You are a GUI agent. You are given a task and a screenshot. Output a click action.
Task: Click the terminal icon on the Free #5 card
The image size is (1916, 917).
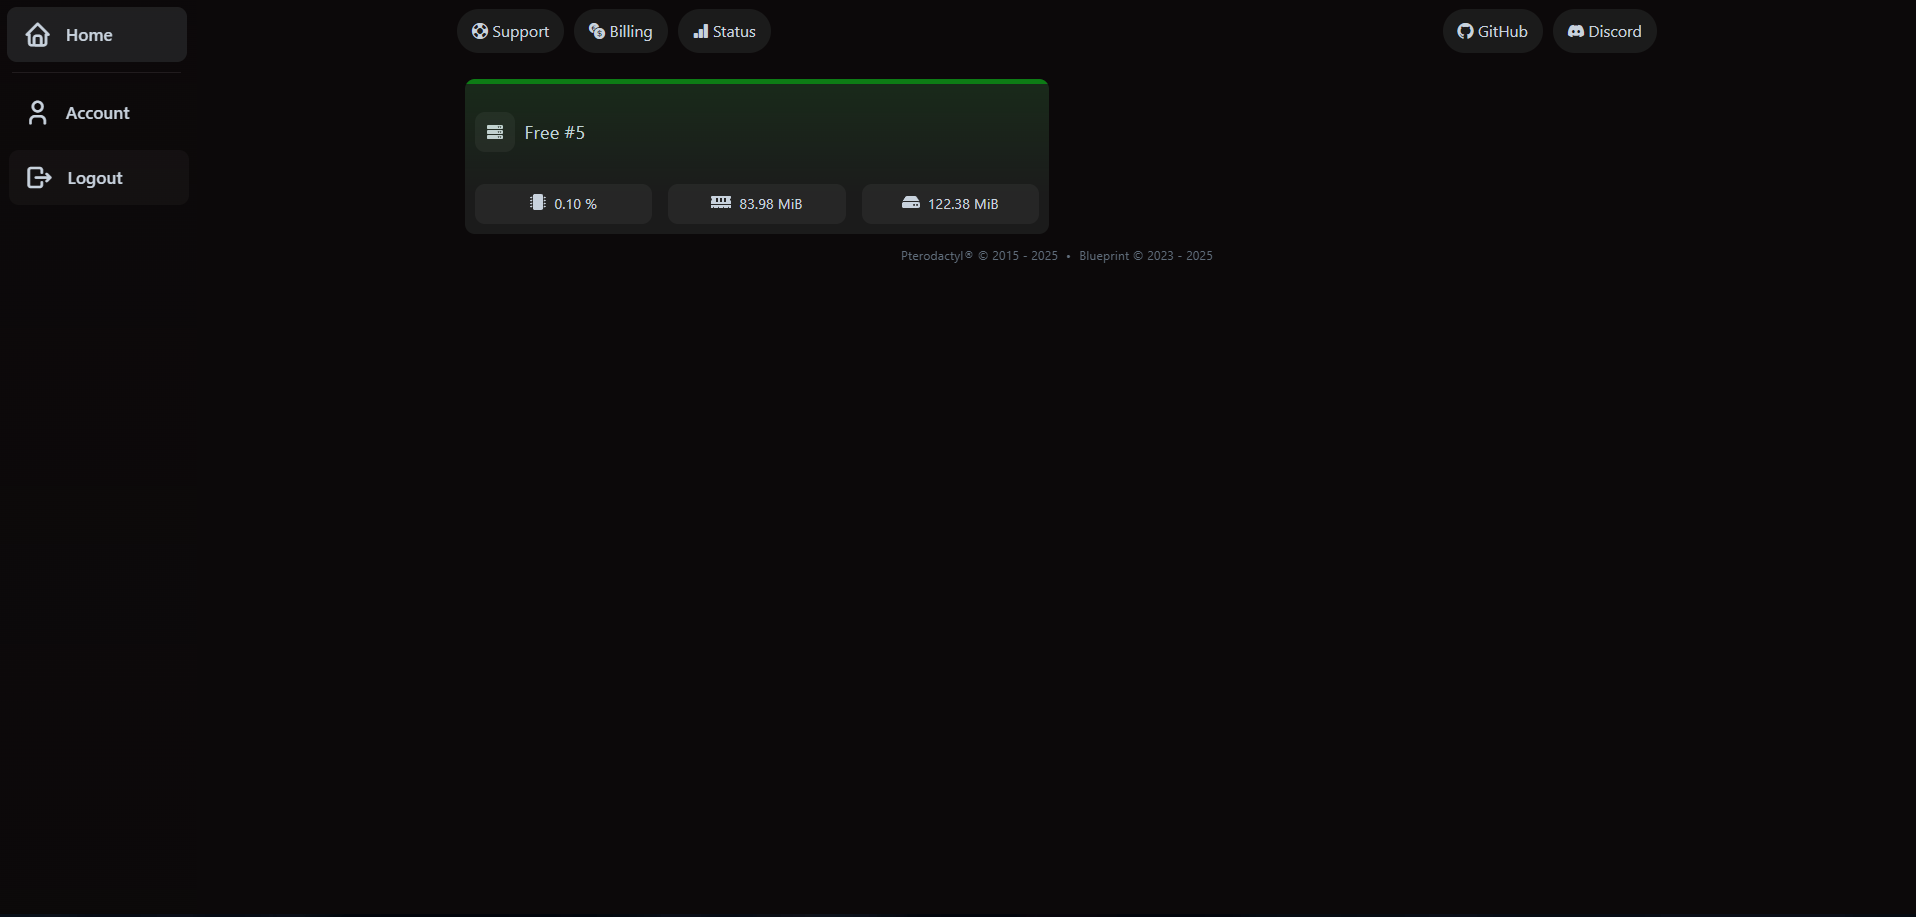[494, 131]
